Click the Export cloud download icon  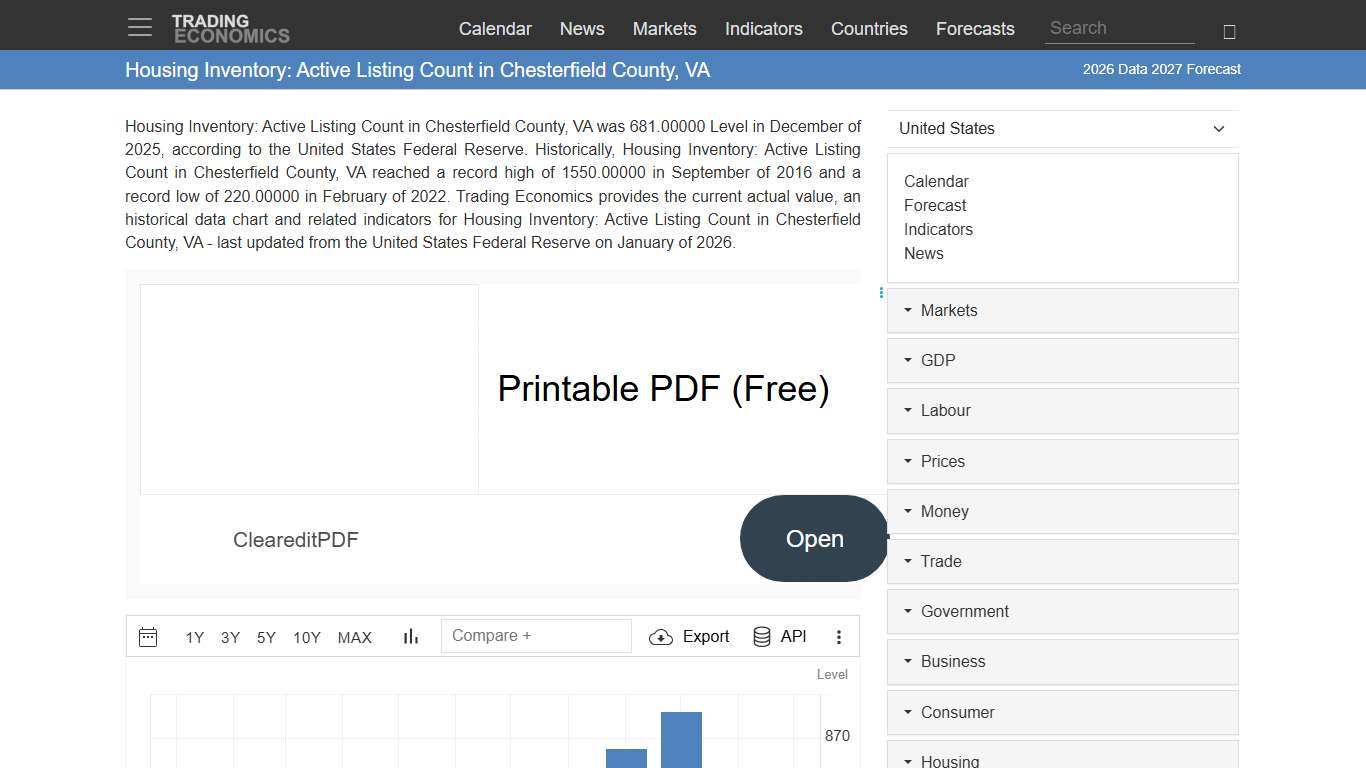coord(661,637)
